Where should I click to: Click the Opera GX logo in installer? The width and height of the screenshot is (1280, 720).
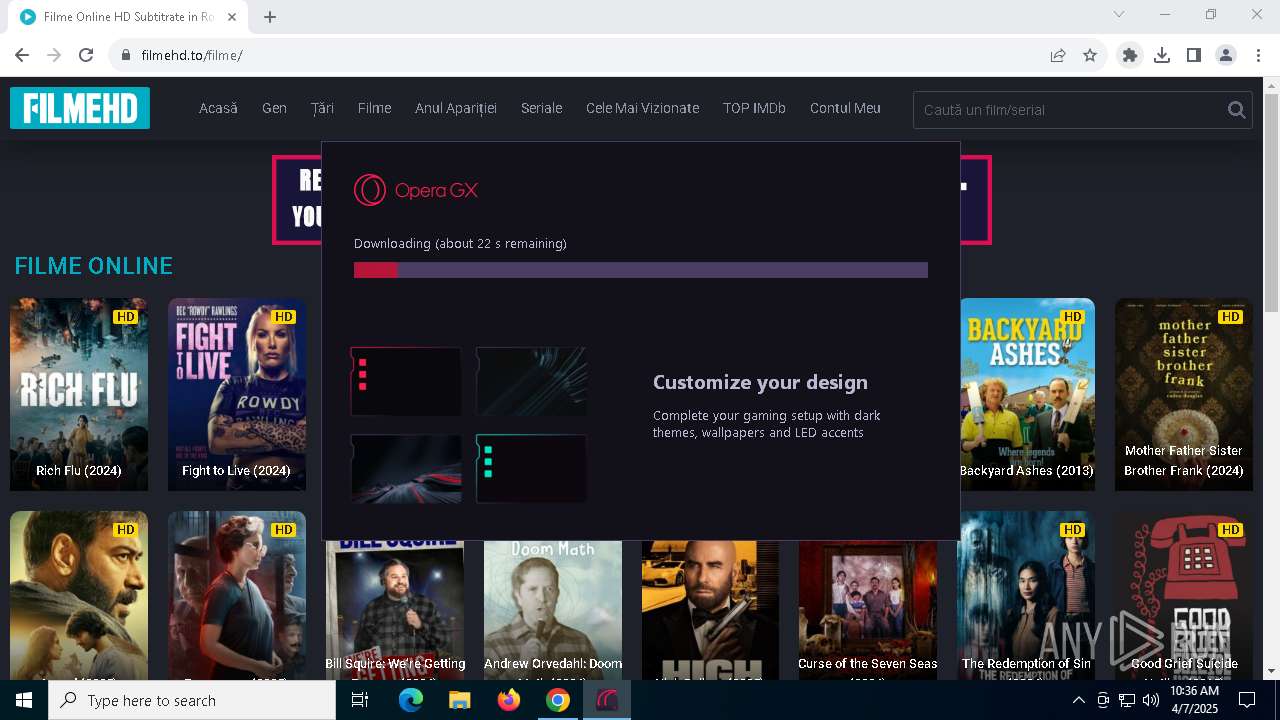tap(416, 190)
